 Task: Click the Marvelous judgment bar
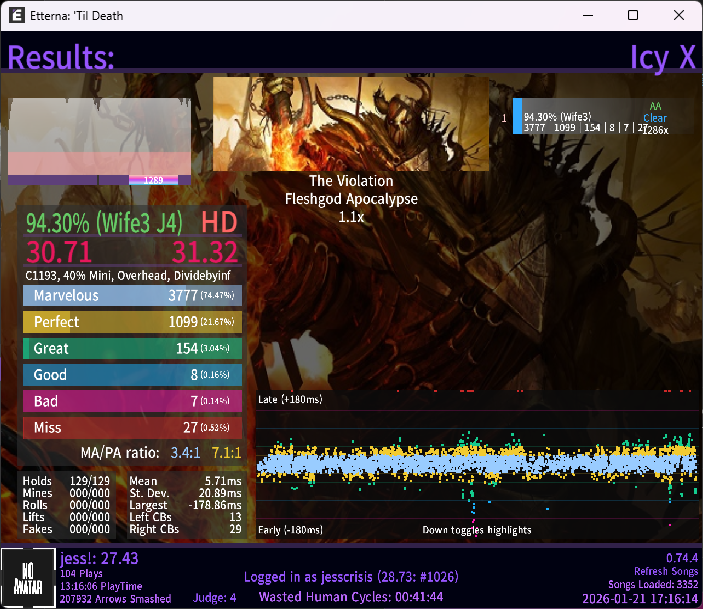click(132, 296)
